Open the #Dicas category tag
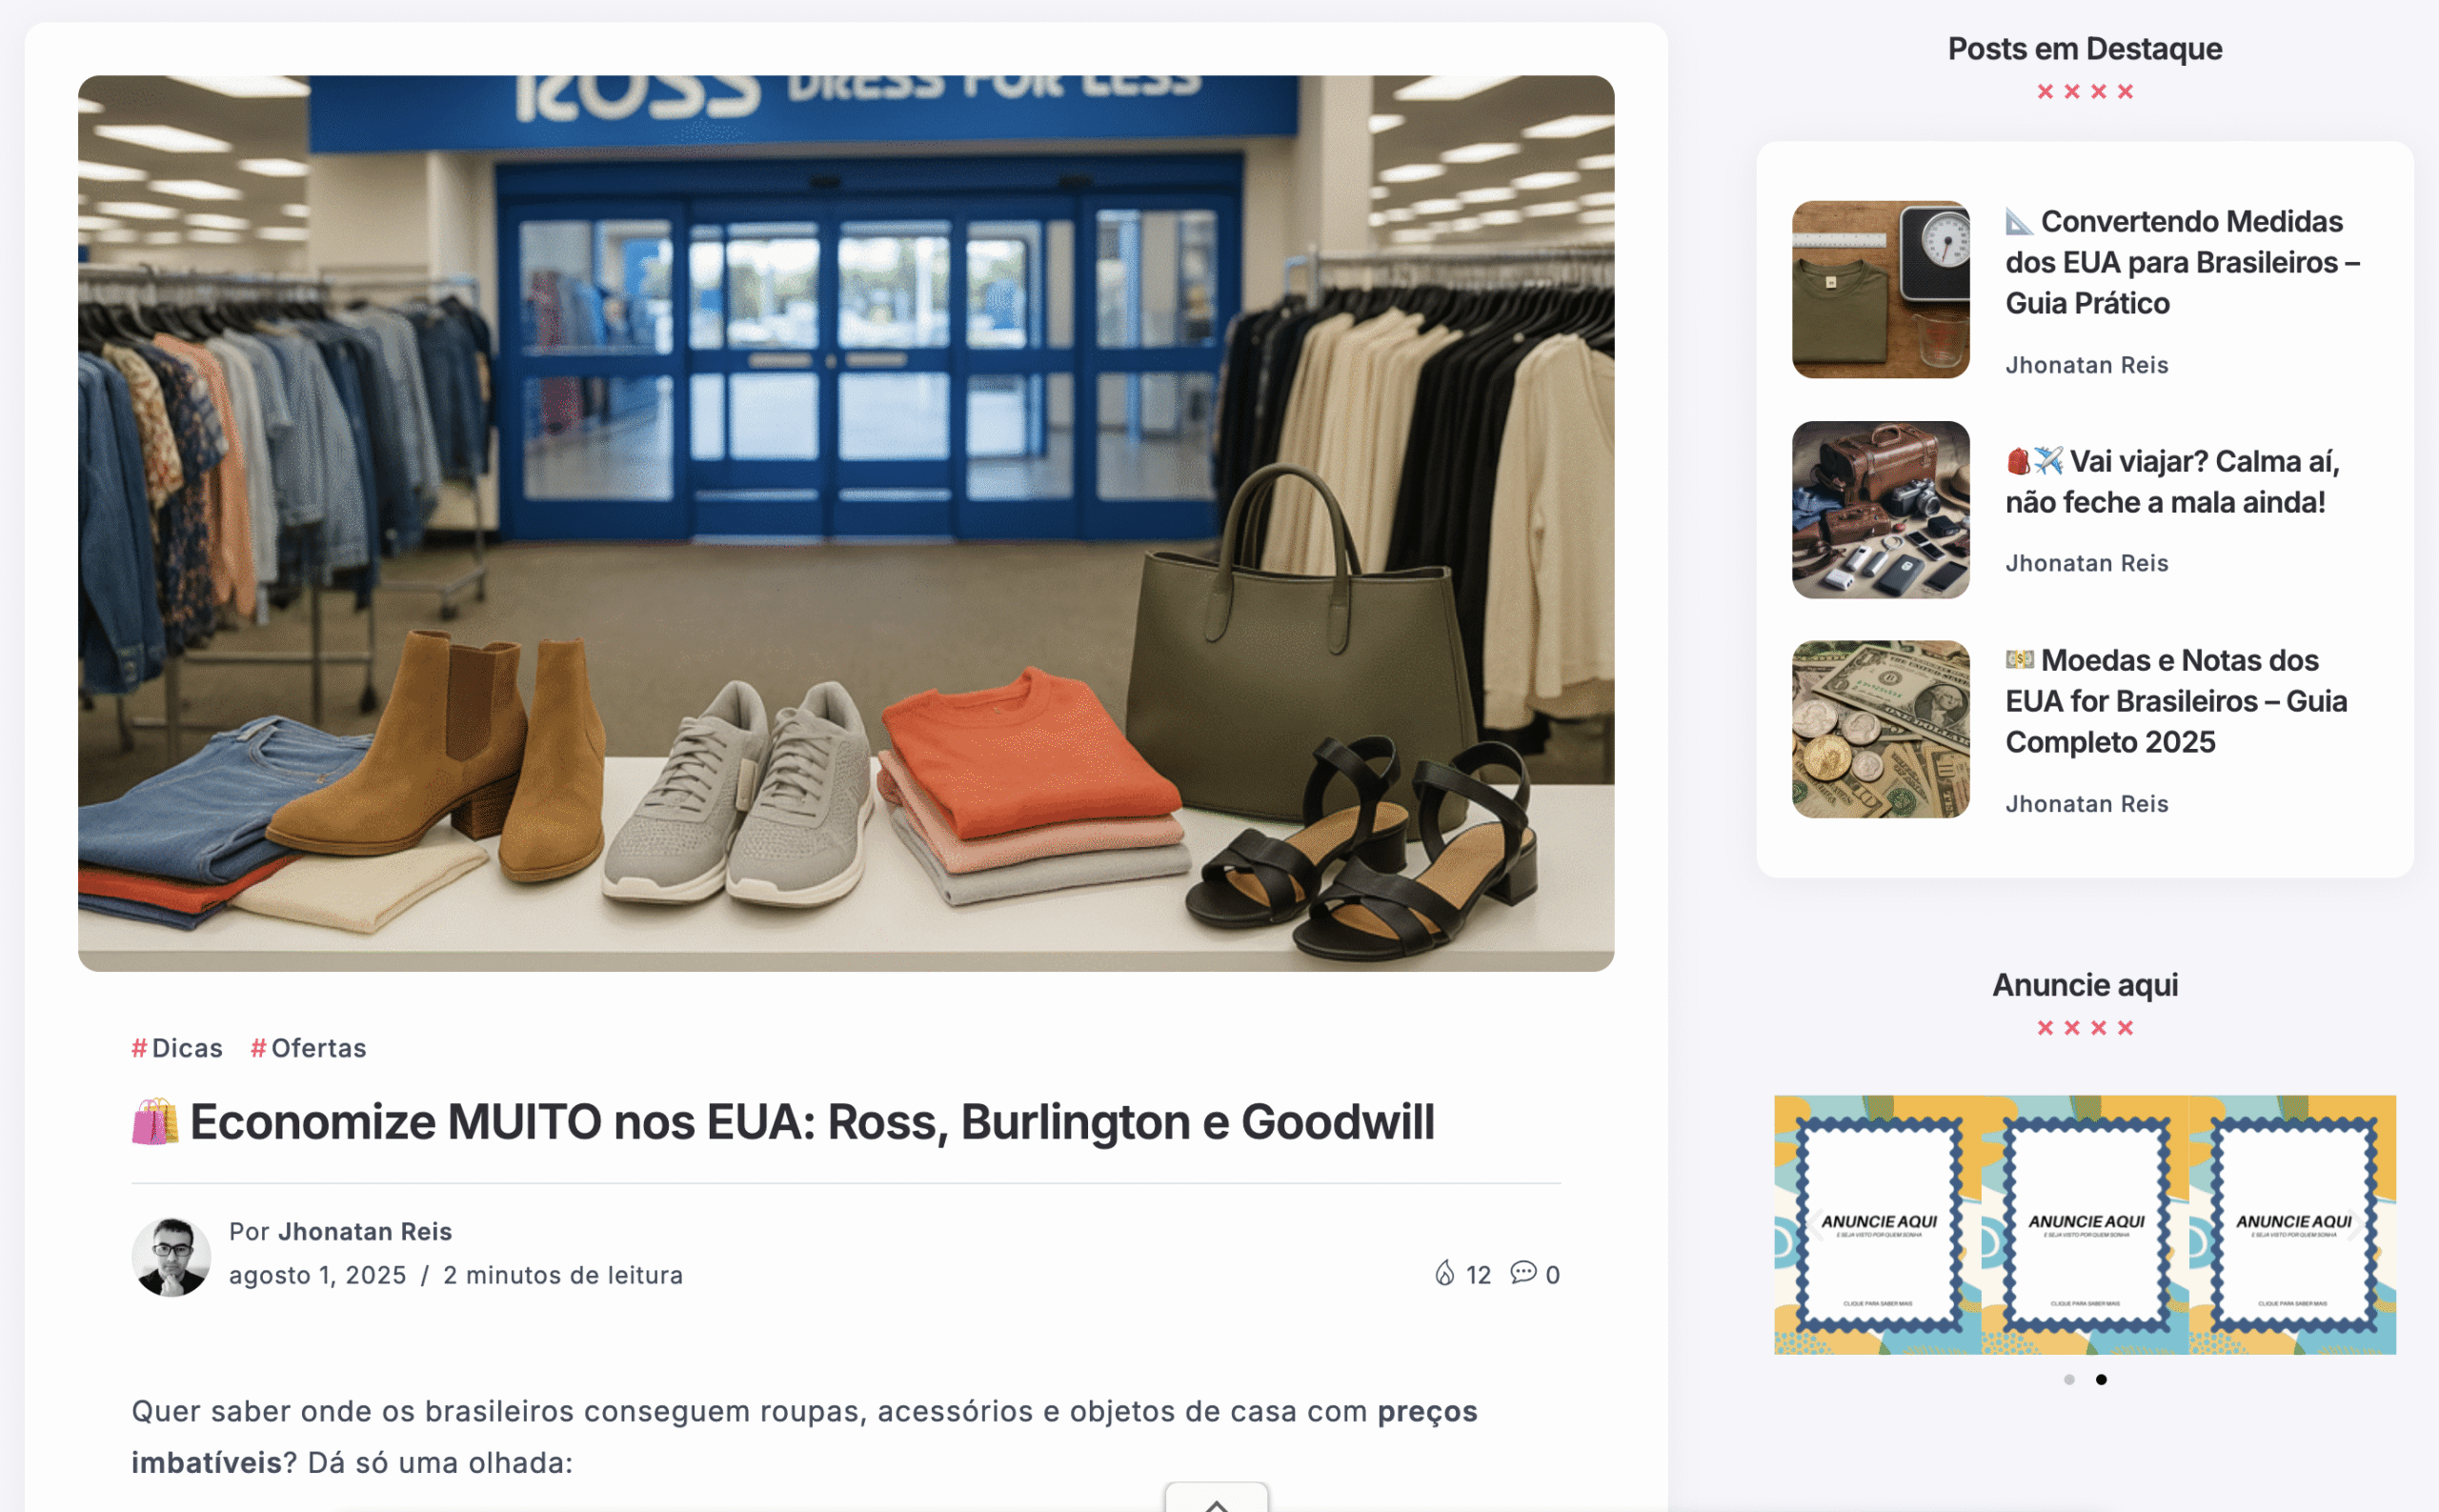2439x1512 pixels. coord(177,1048)
